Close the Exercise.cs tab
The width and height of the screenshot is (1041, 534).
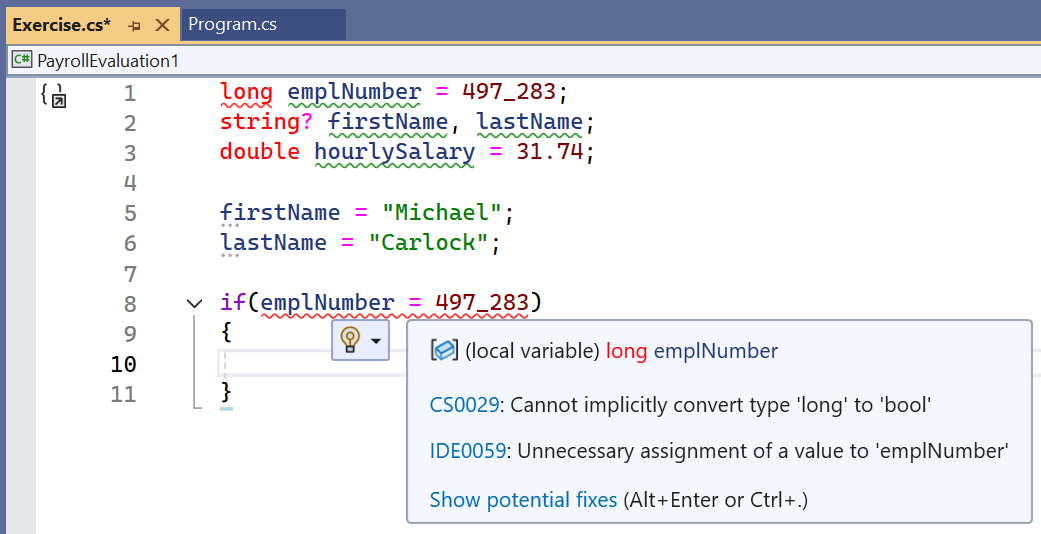tap(163, 26)
